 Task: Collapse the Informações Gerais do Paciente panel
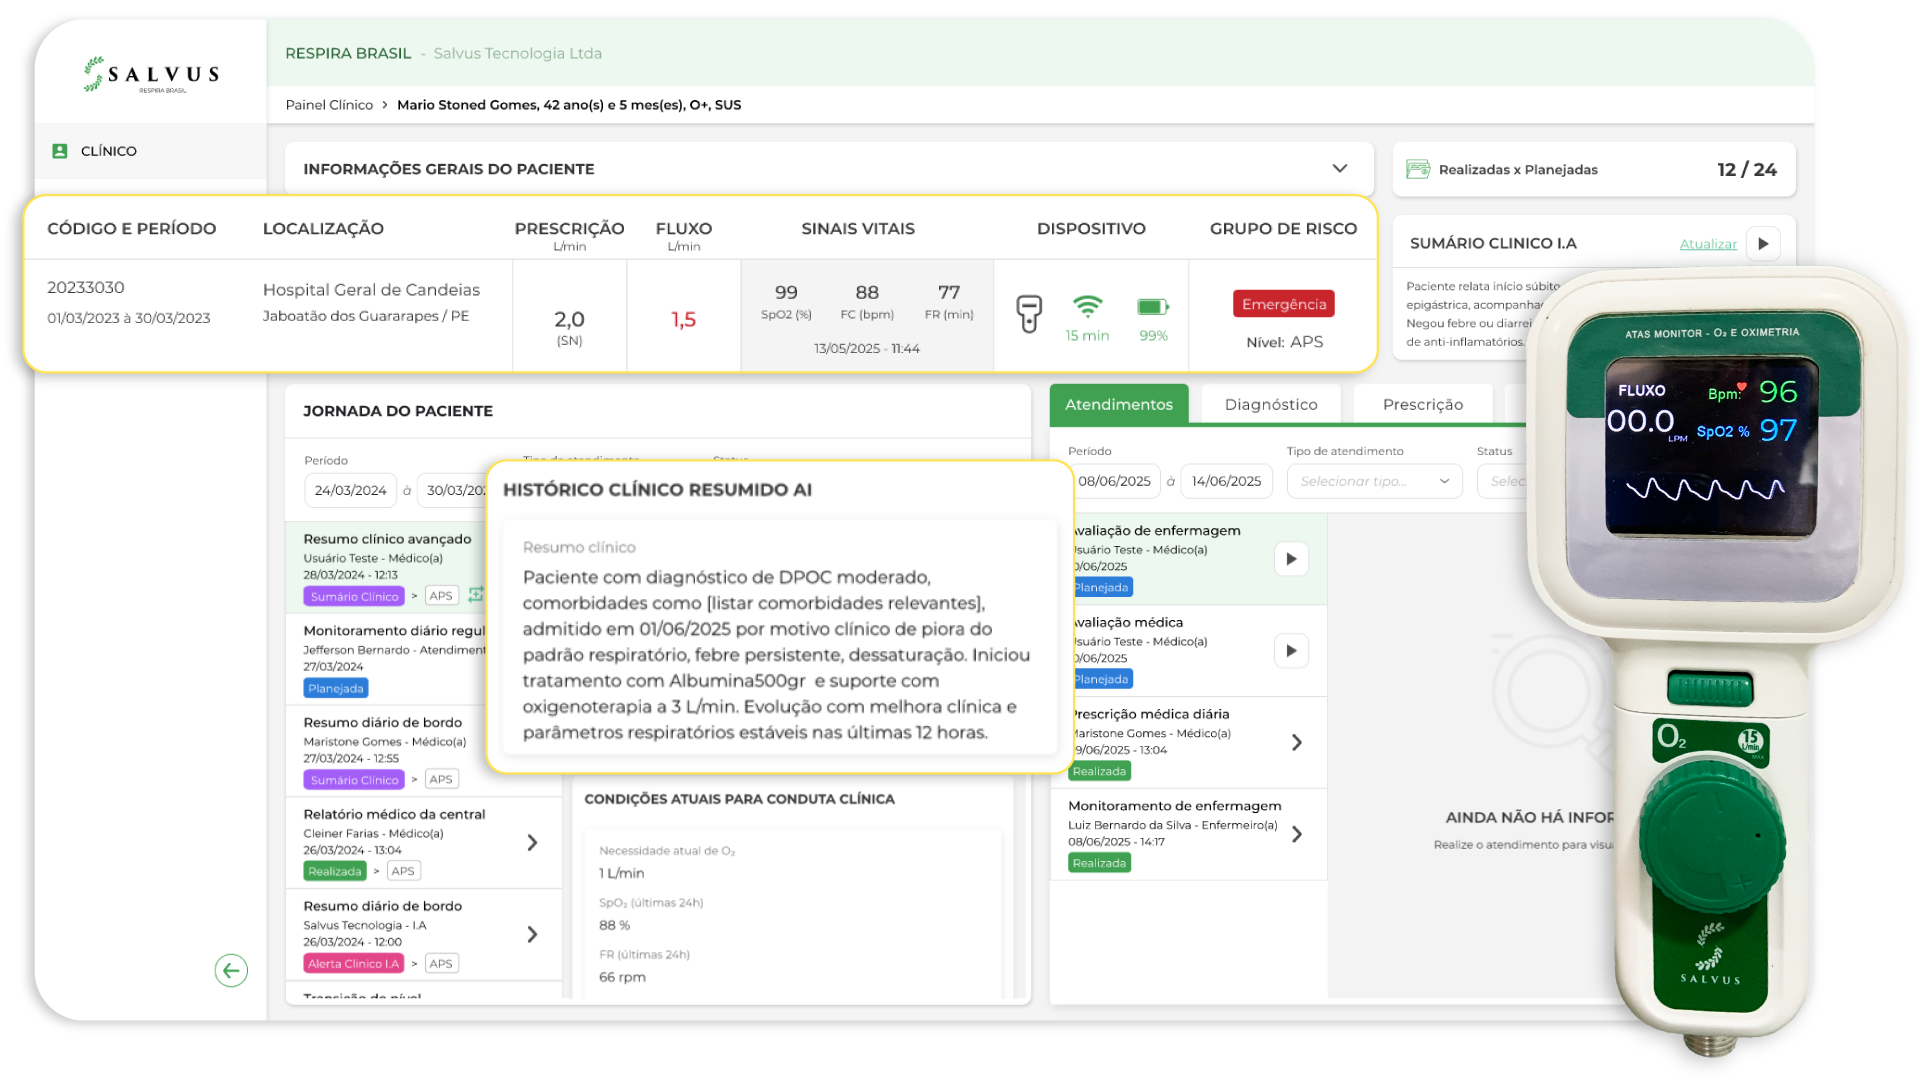[1340, 169]
